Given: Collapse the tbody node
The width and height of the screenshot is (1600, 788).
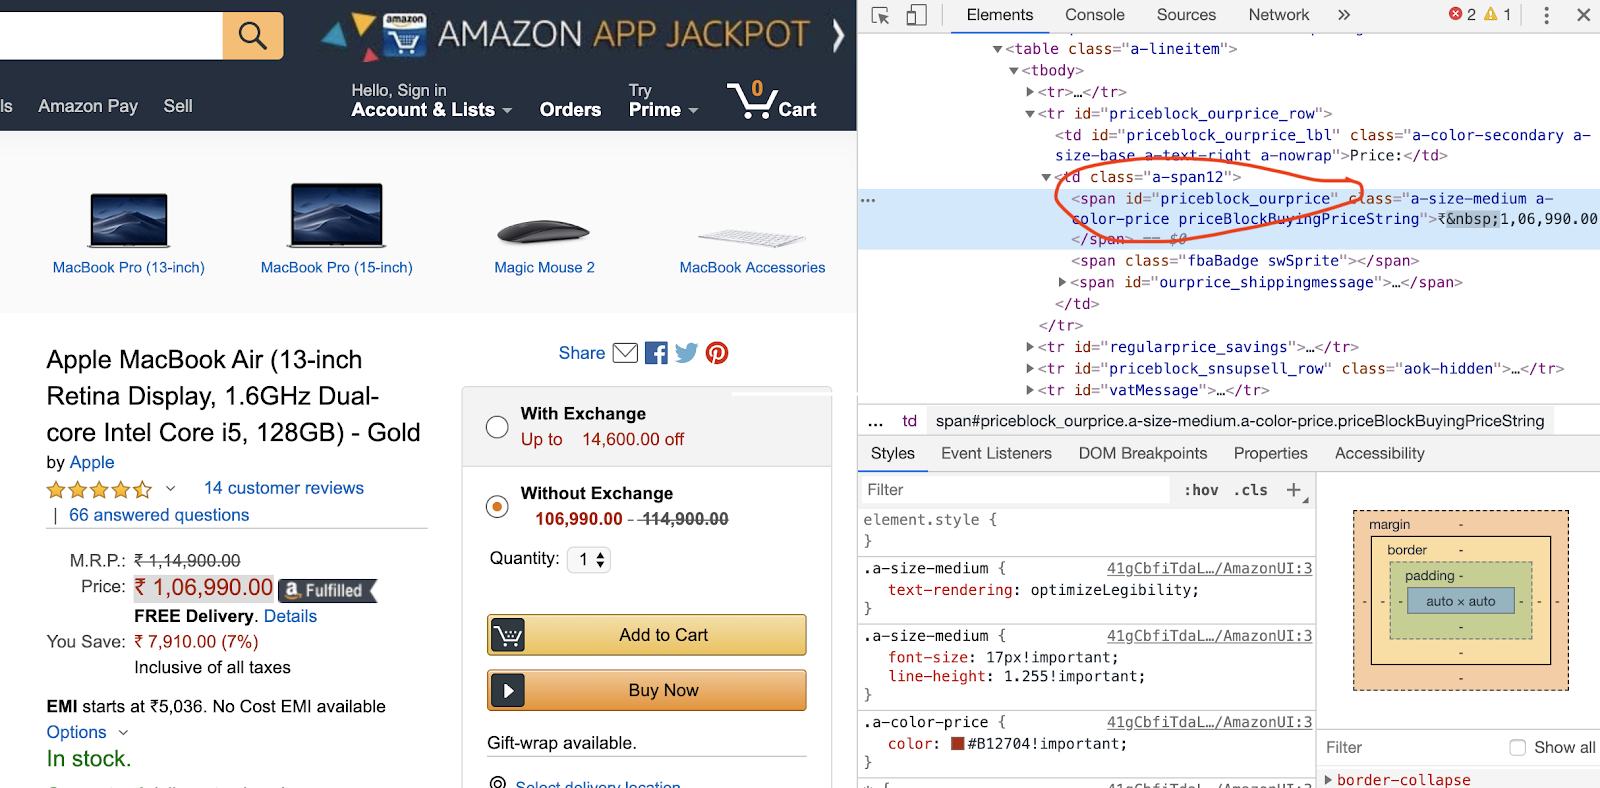Looking at the screenshot, I should pos(1013,71).
